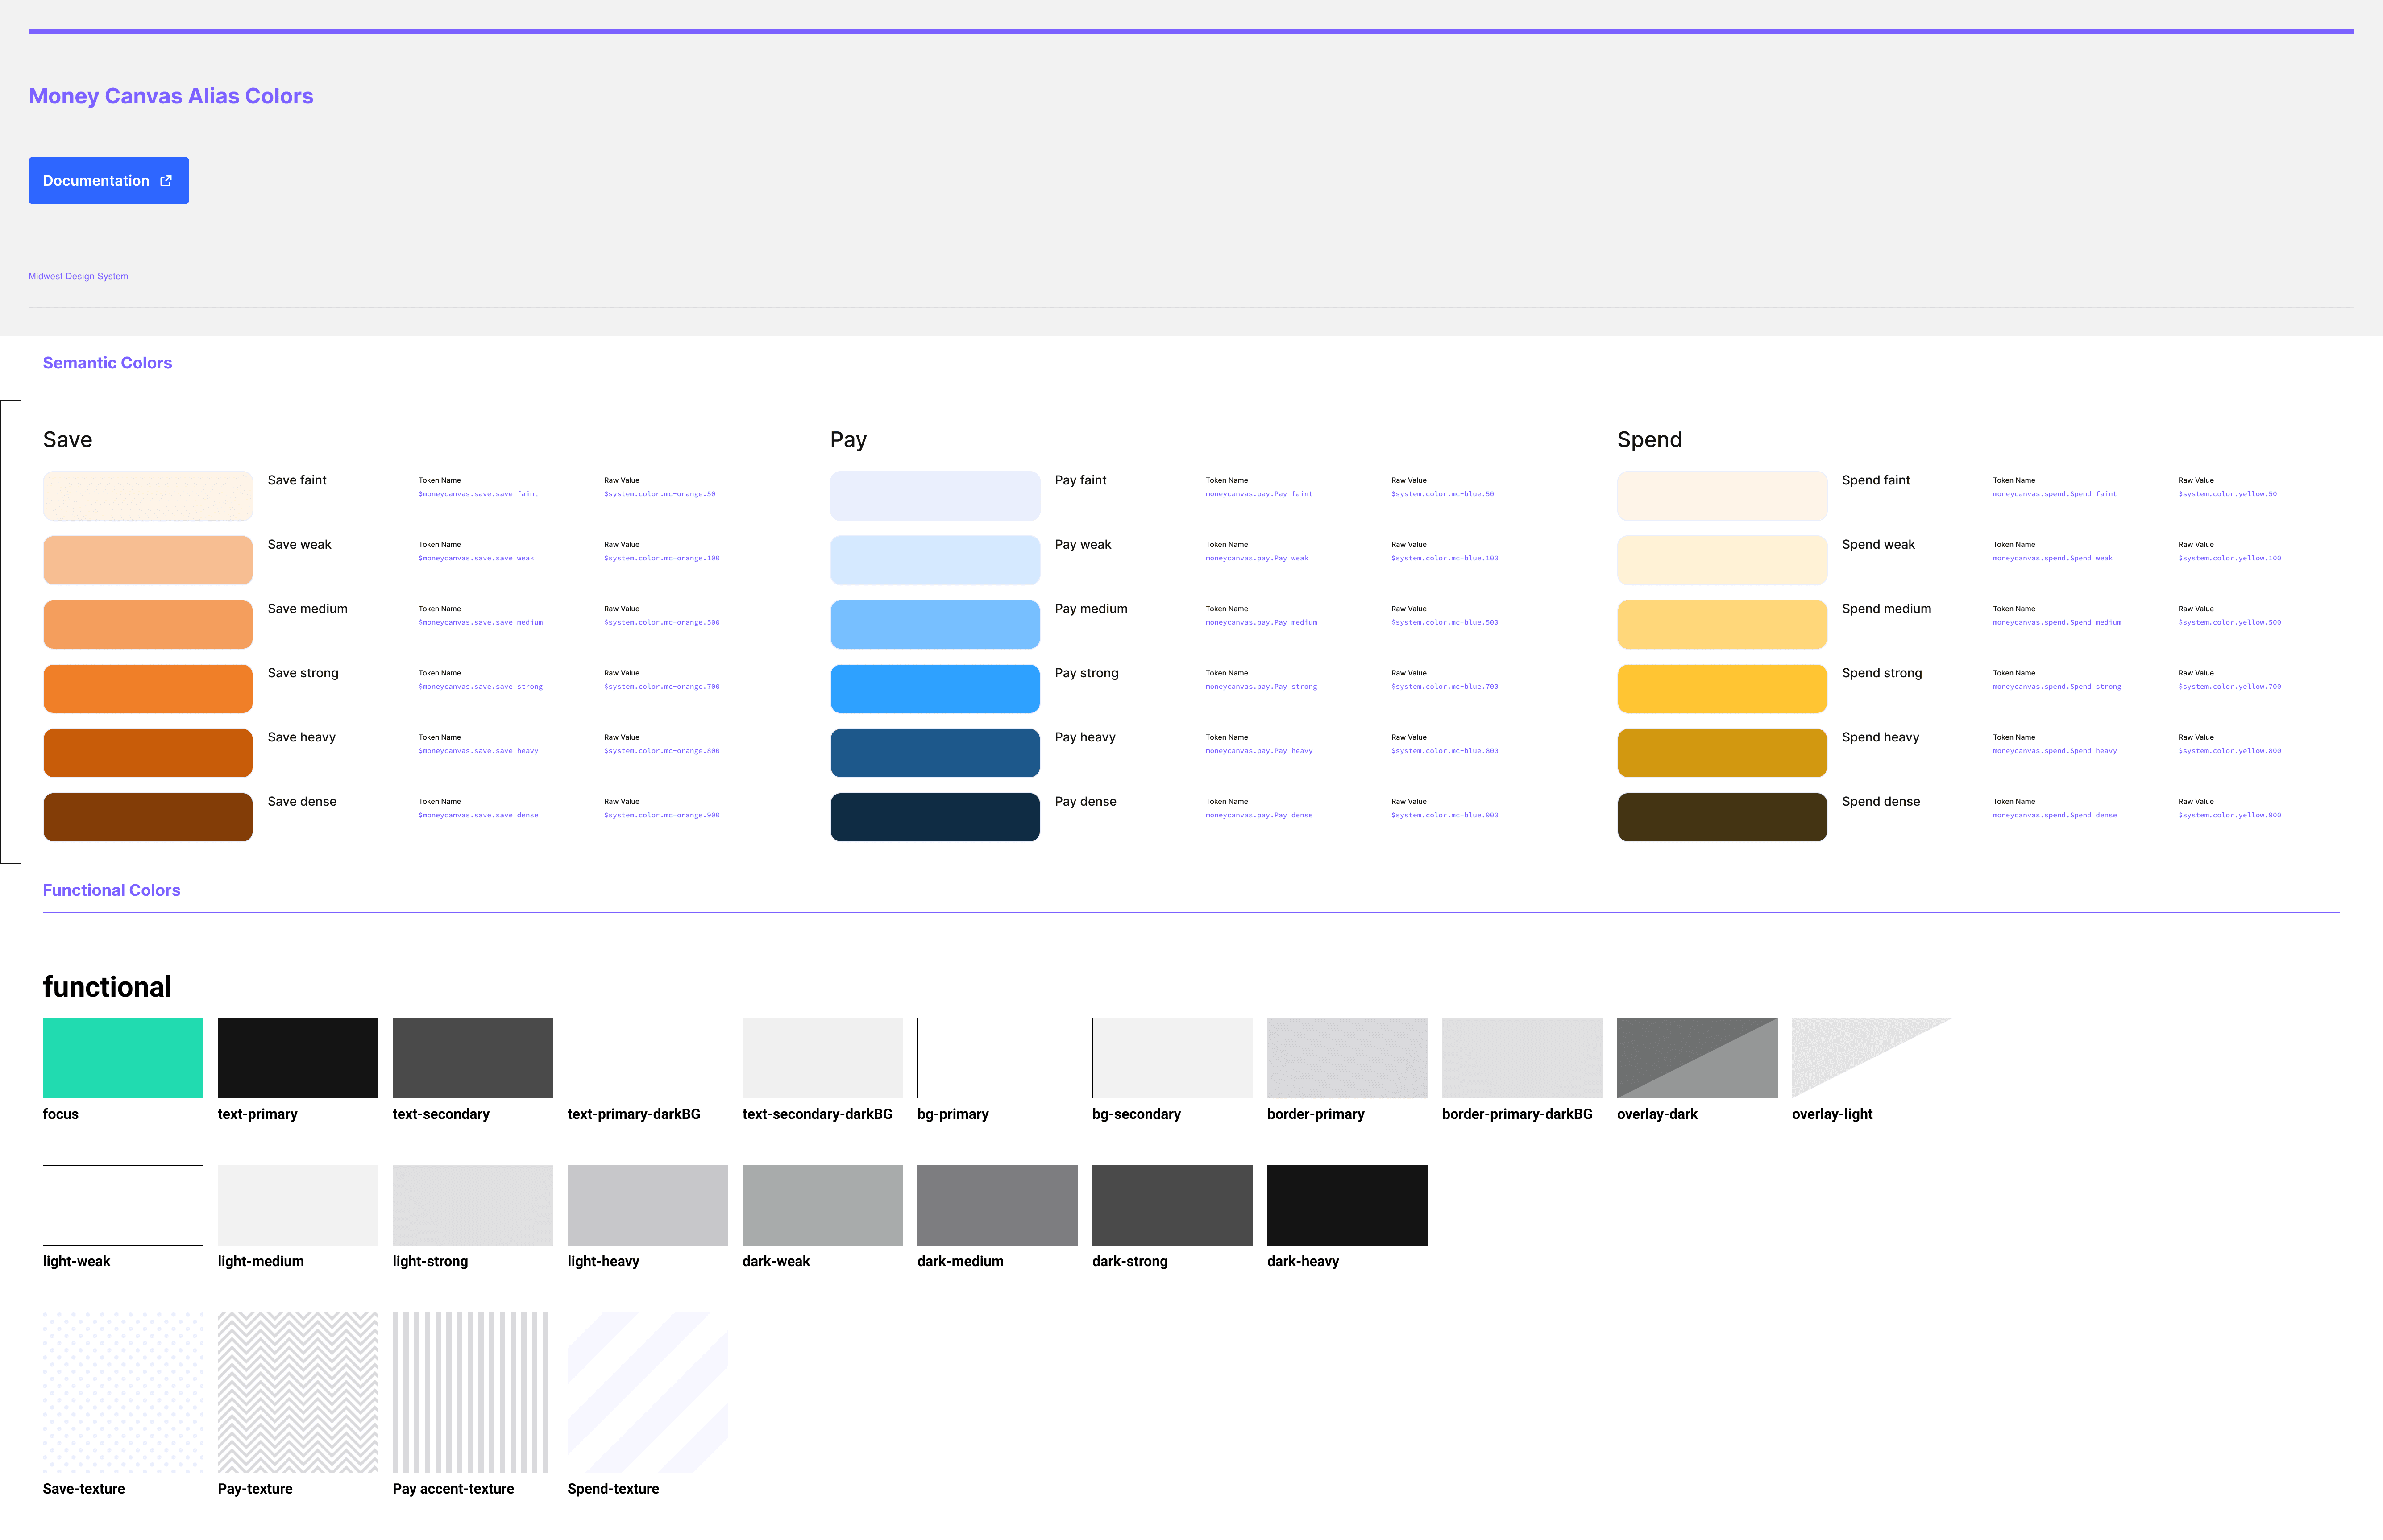
Task: Click raw value $system.color.yellow.900
Action: coord(2230,815)
